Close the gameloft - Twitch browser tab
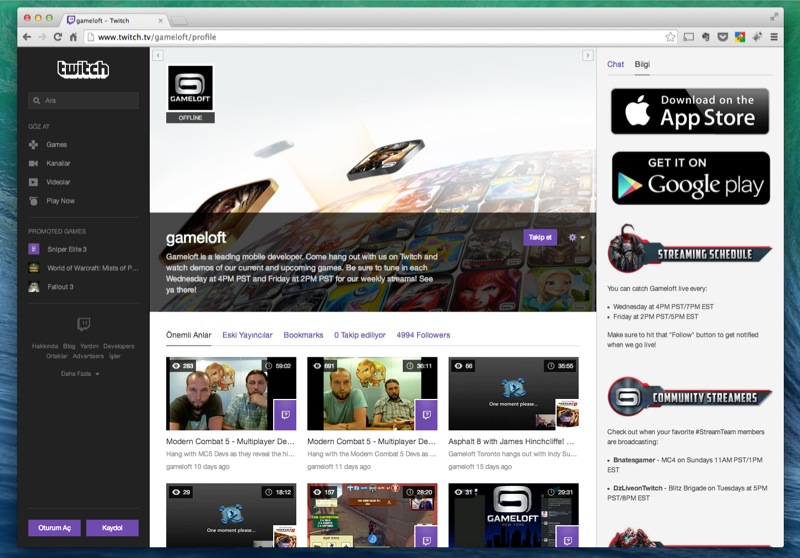The height and width of the screenshot is (558, 800). (x=160, y=20)
